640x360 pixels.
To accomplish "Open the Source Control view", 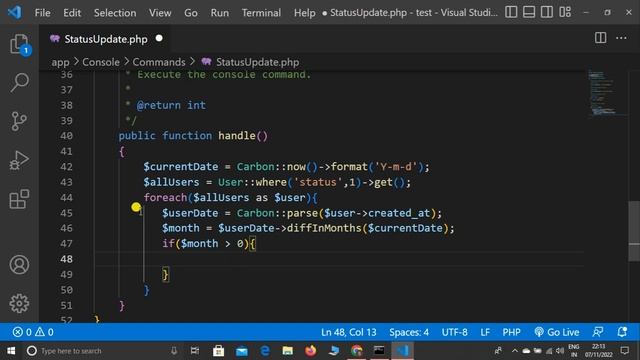I will click(19, 121).
